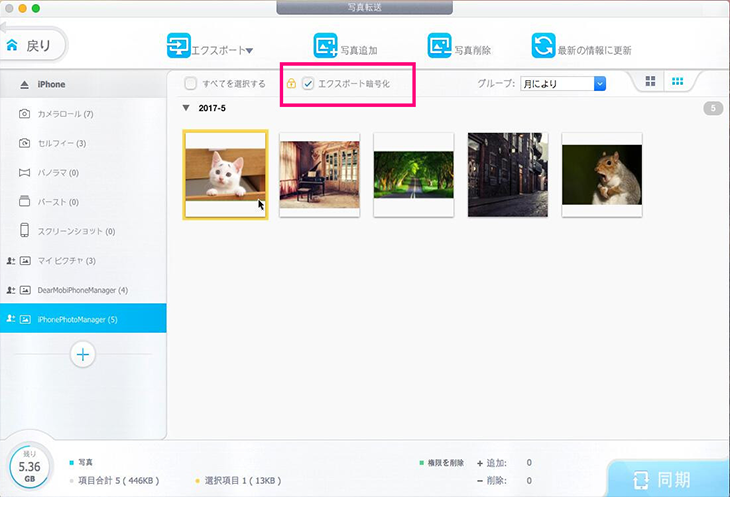Click the macOS green zoom button
This screenshot has height=510, width=730.
click(x=36, y=8)
